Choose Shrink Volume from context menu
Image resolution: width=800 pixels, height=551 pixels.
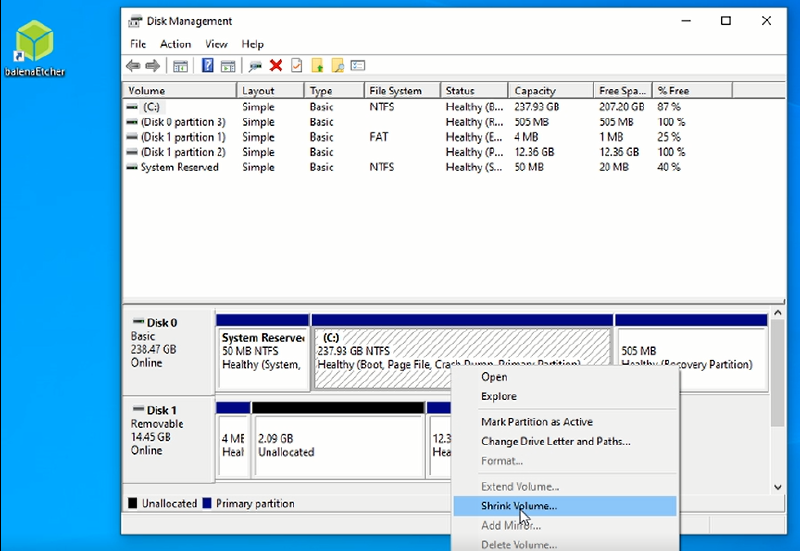click(x=518, y=506)
